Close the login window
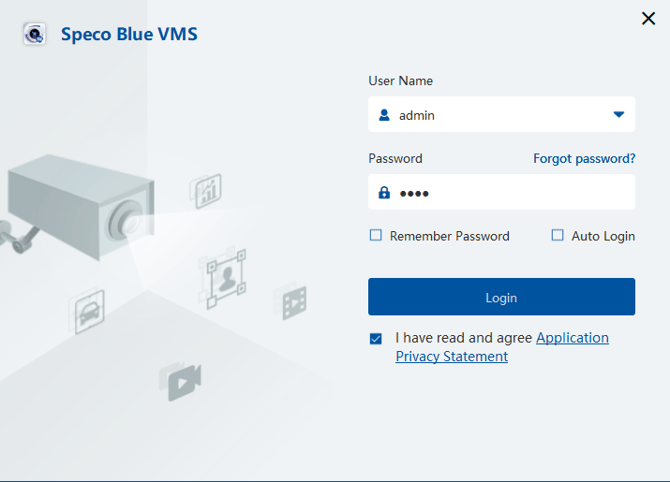The width and height of the screenshot is (670, 482). pos(648,18)
